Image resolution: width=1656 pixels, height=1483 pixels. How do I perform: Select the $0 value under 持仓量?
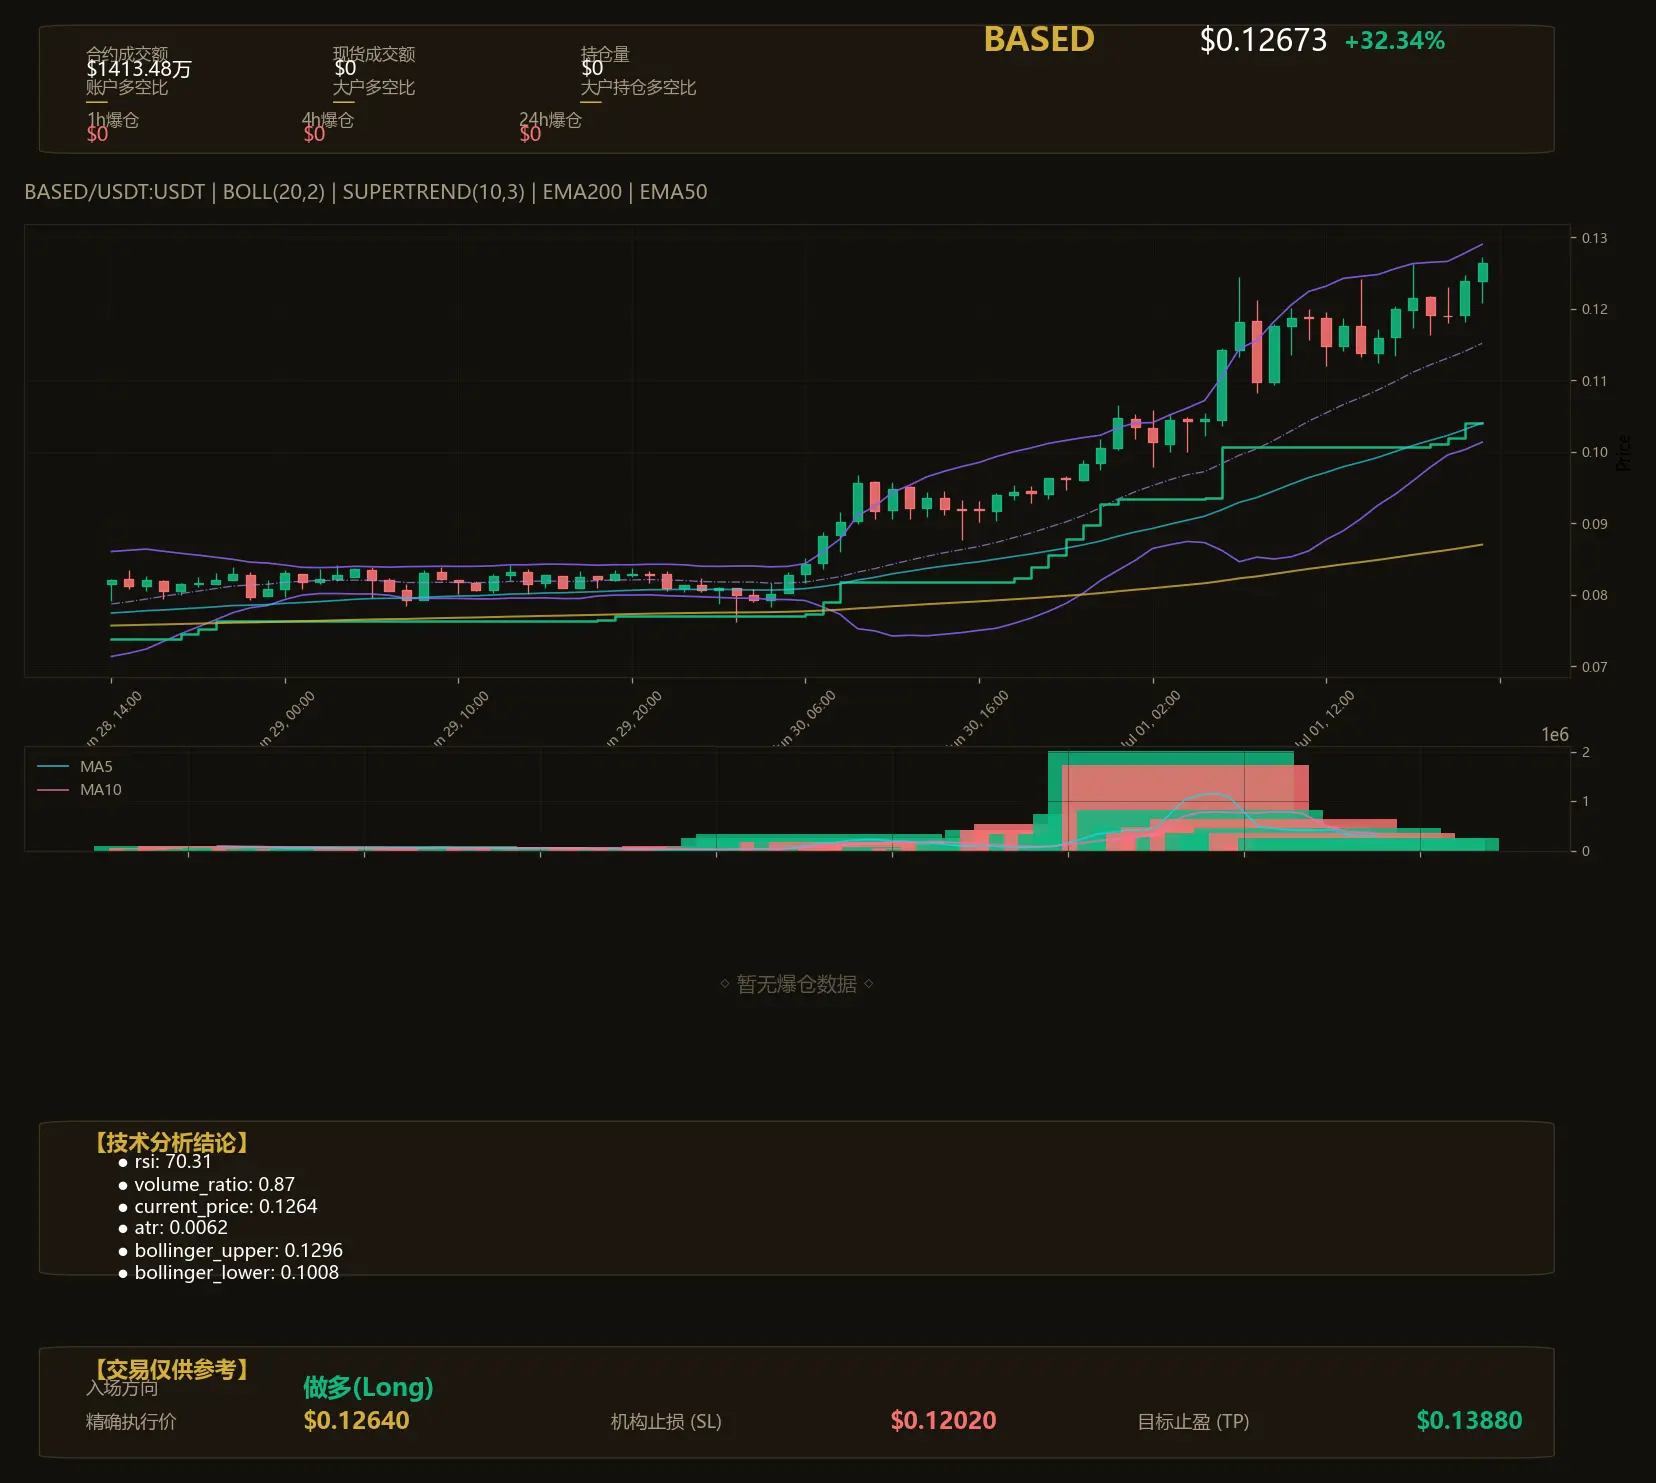coord(592,69)
